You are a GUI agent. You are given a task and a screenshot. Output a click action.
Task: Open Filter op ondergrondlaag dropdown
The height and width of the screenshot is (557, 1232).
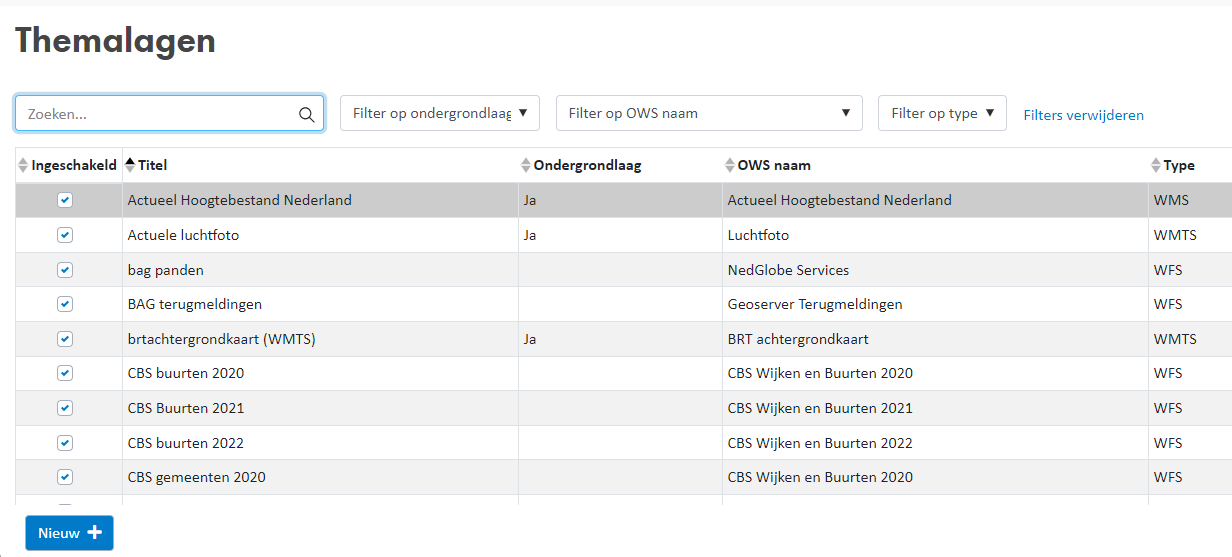point(440,113)
